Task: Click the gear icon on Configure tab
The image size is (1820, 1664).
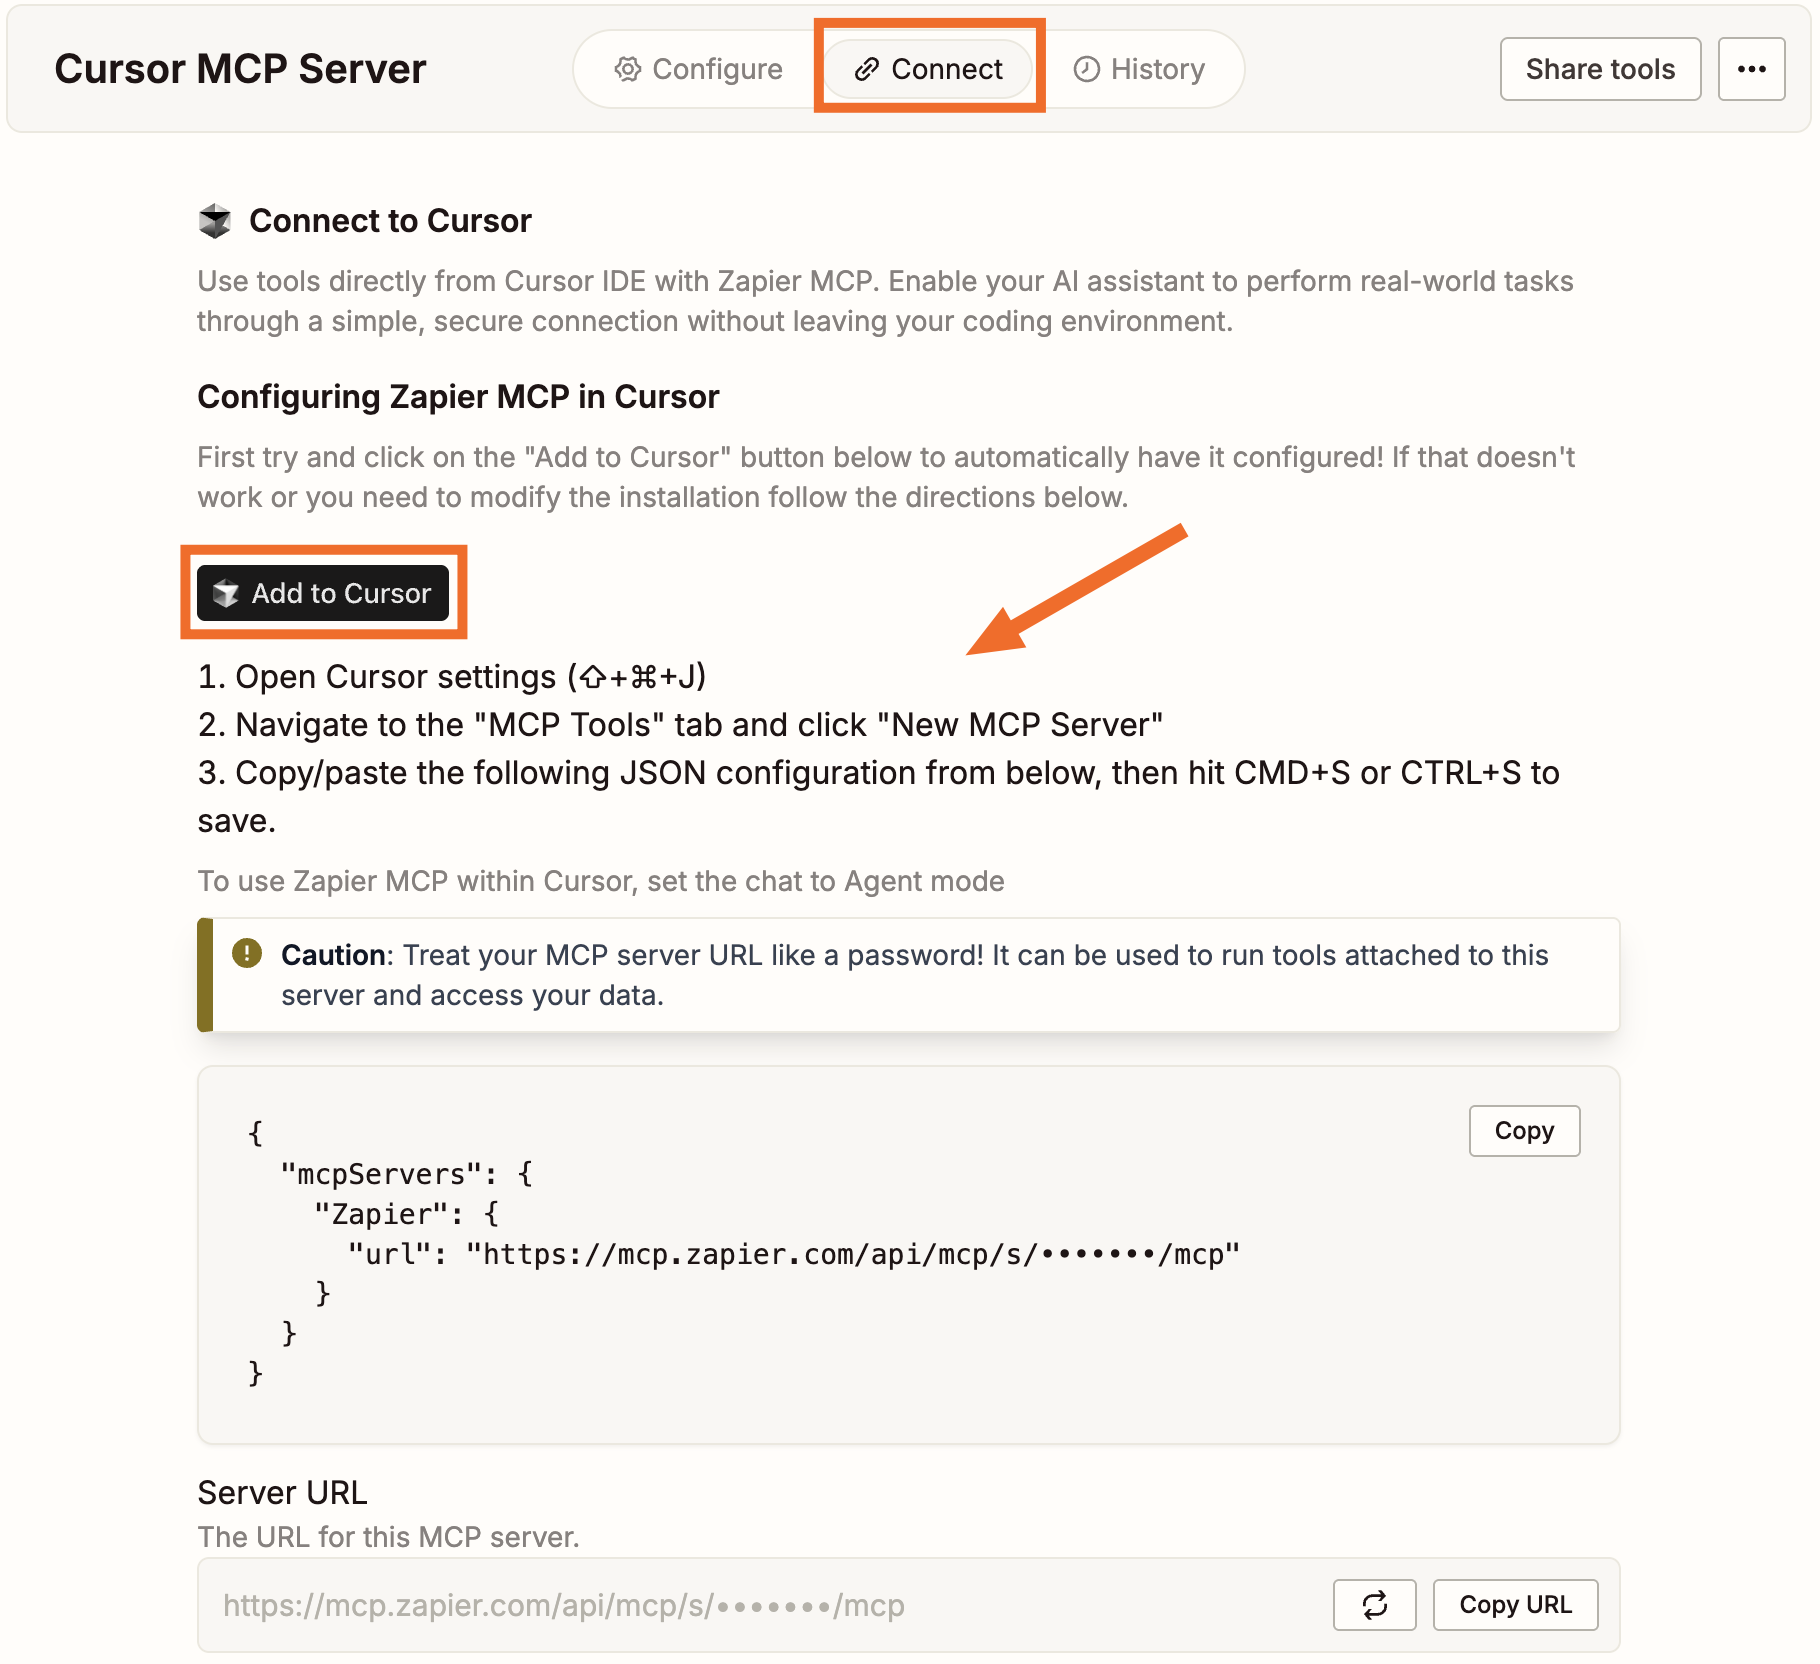Action: tap(628, 68)
